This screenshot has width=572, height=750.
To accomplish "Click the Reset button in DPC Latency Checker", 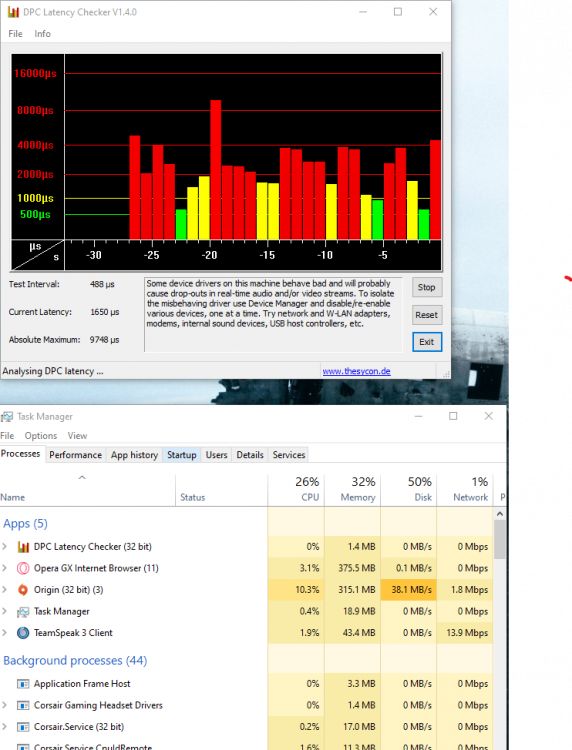I will coord(427,315).
